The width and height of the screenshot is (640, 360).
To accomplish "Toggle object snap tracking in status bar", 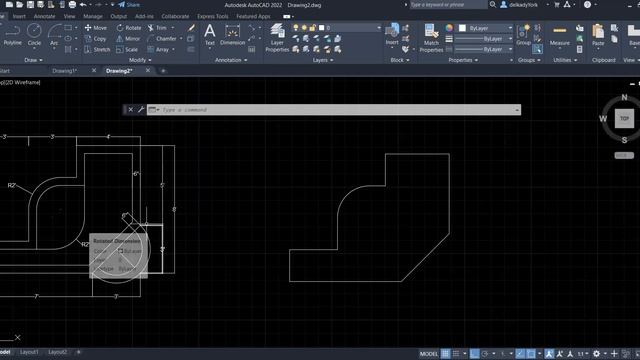I will [520, 353].
